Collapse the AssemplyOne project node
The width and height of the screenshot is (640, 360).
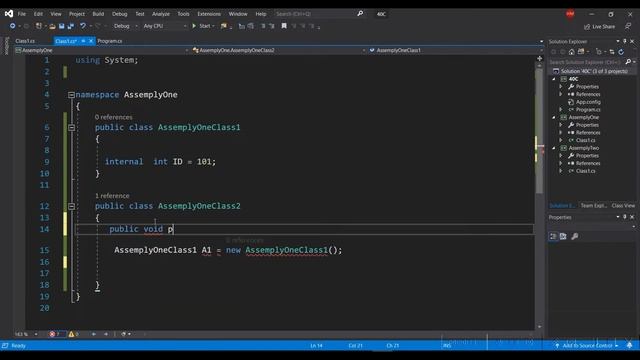coord(554,118)
